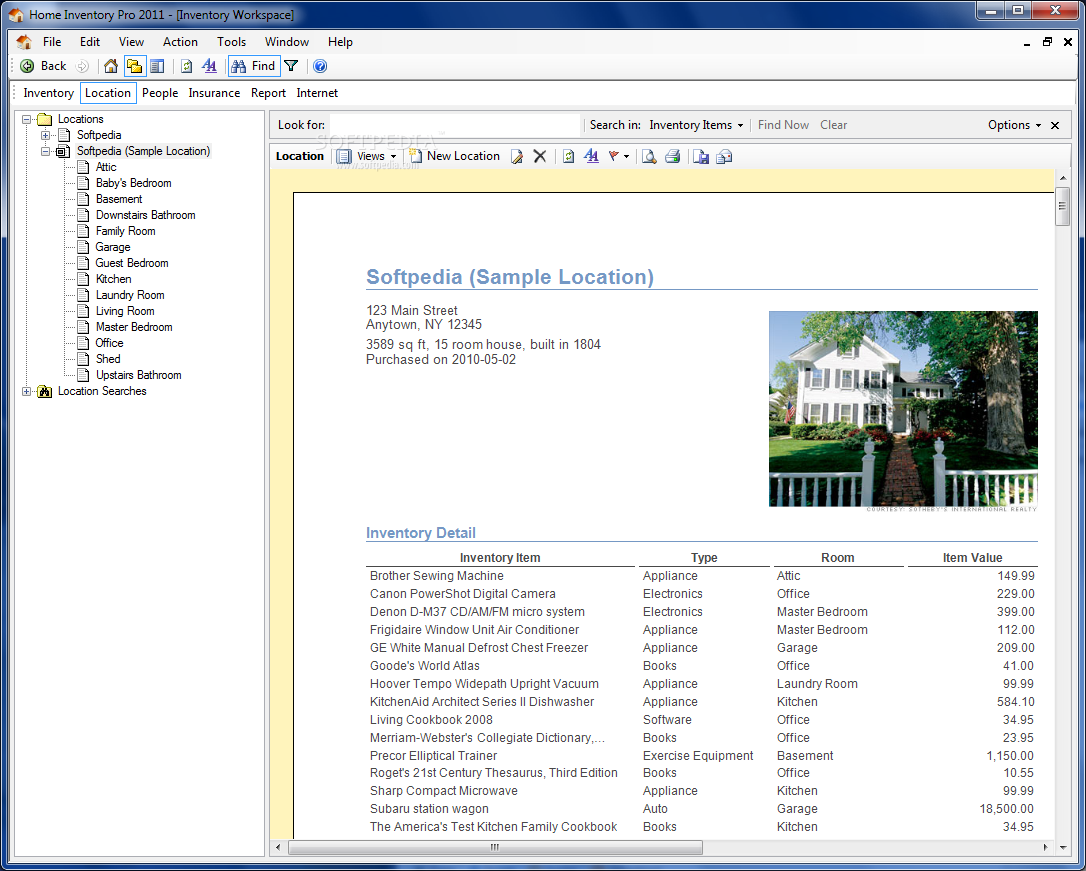This screenshot has width=1086, height=871.
Task: Click the New Location button
Action: coord(455,156)
